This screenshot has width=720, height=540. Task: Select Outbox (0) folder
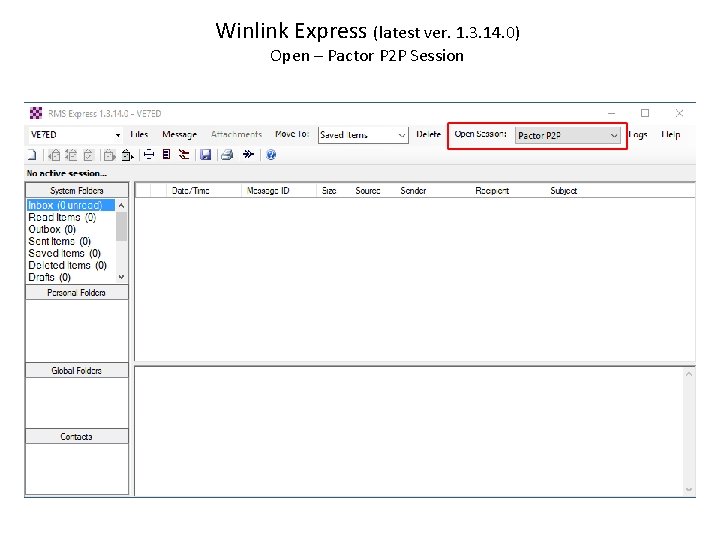click(x=52, y=229)
